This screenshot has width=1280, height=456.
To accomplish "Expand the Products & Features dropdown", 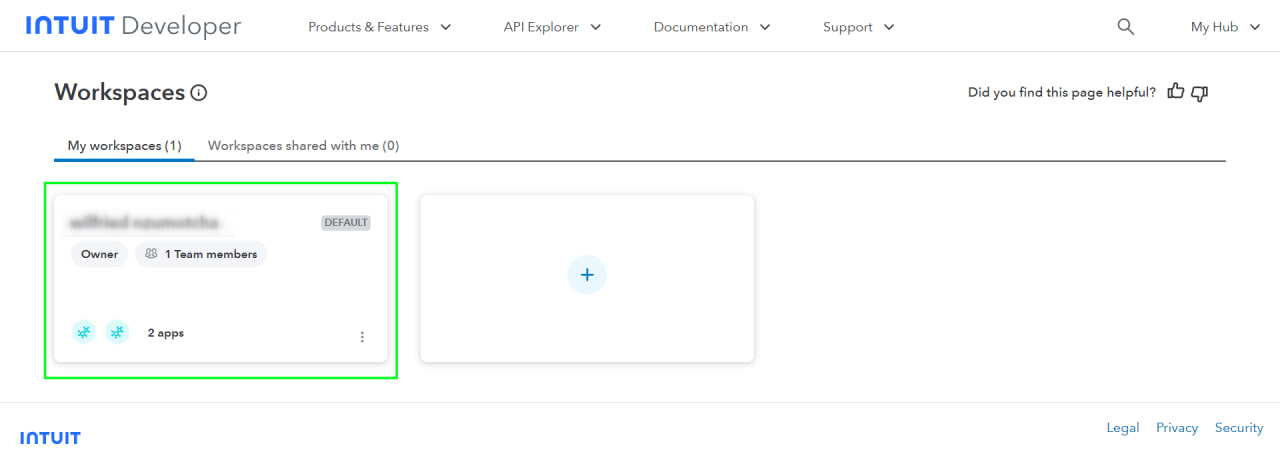I will click(x=379, y=27).
